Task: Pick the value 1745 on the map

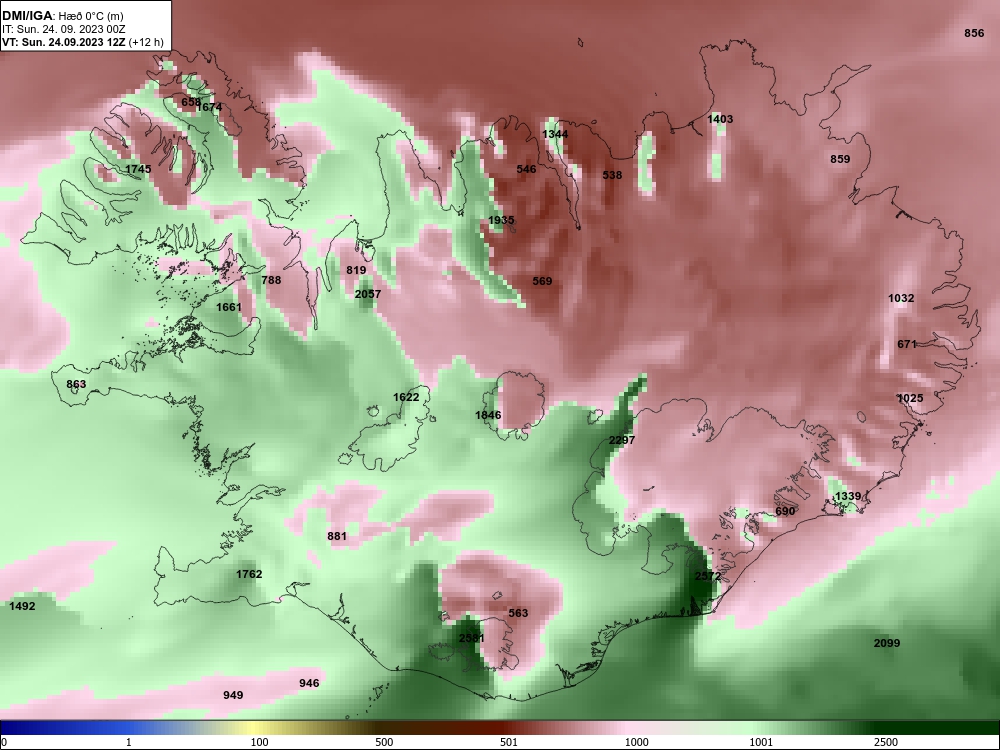Action: coord(138,169)
